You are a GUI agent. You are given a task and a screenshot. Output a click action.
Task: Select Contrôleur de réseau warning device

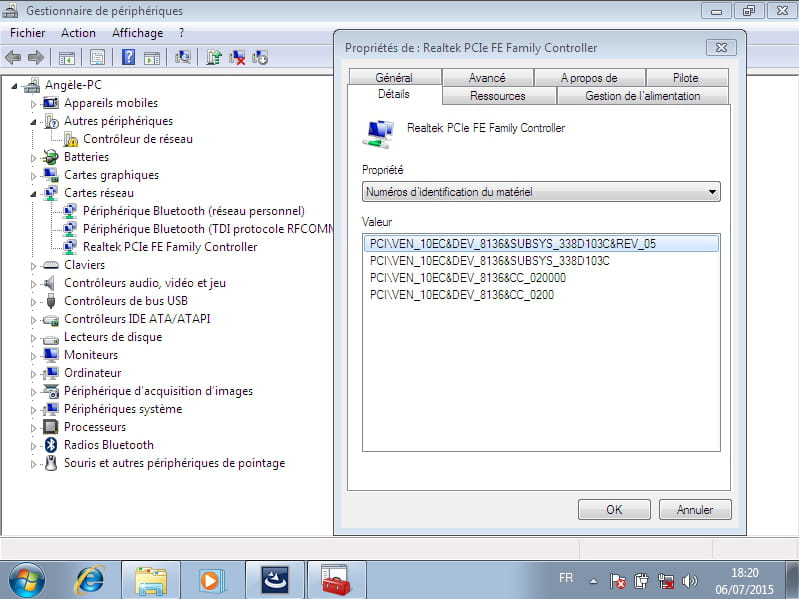coord(138,139)
